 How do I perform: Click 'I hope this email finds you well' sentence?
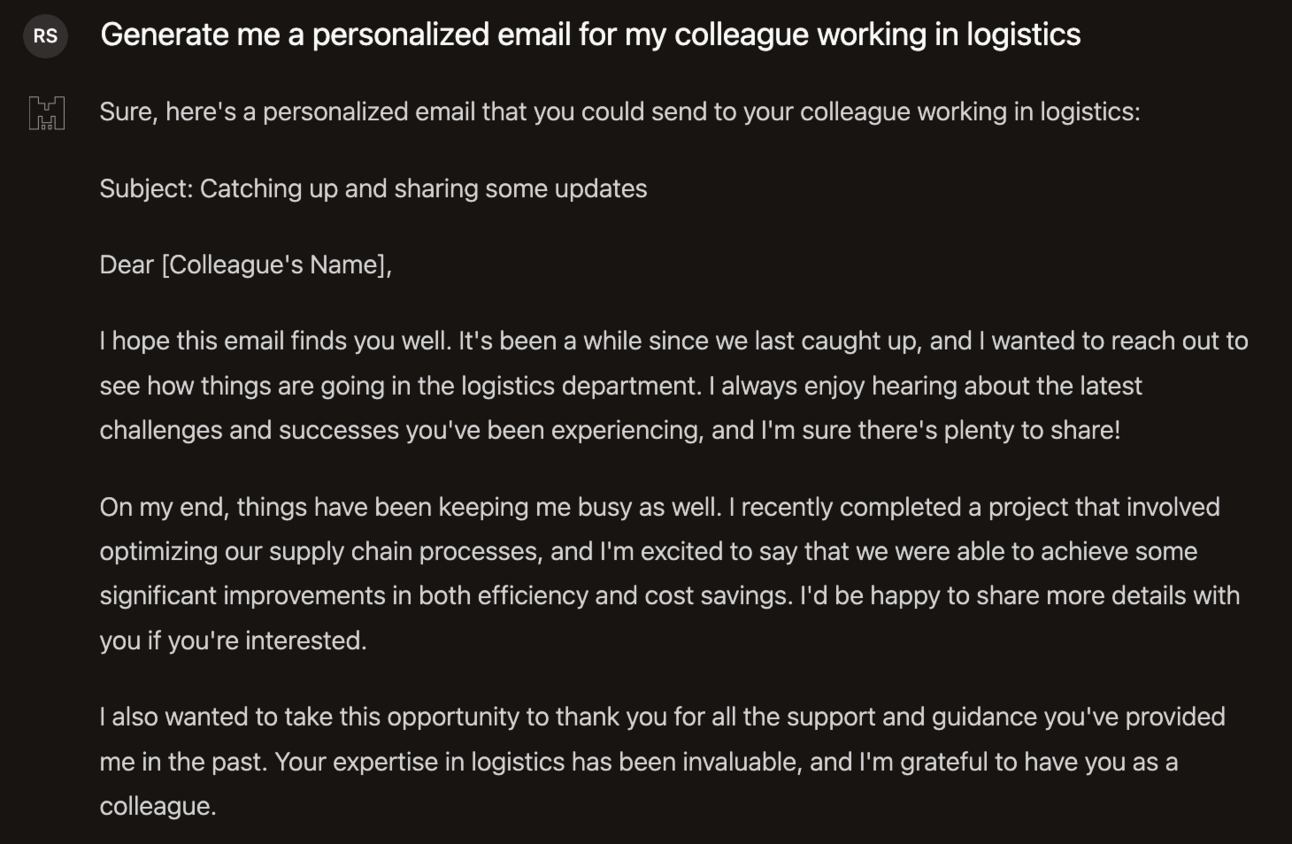(275, 341)
